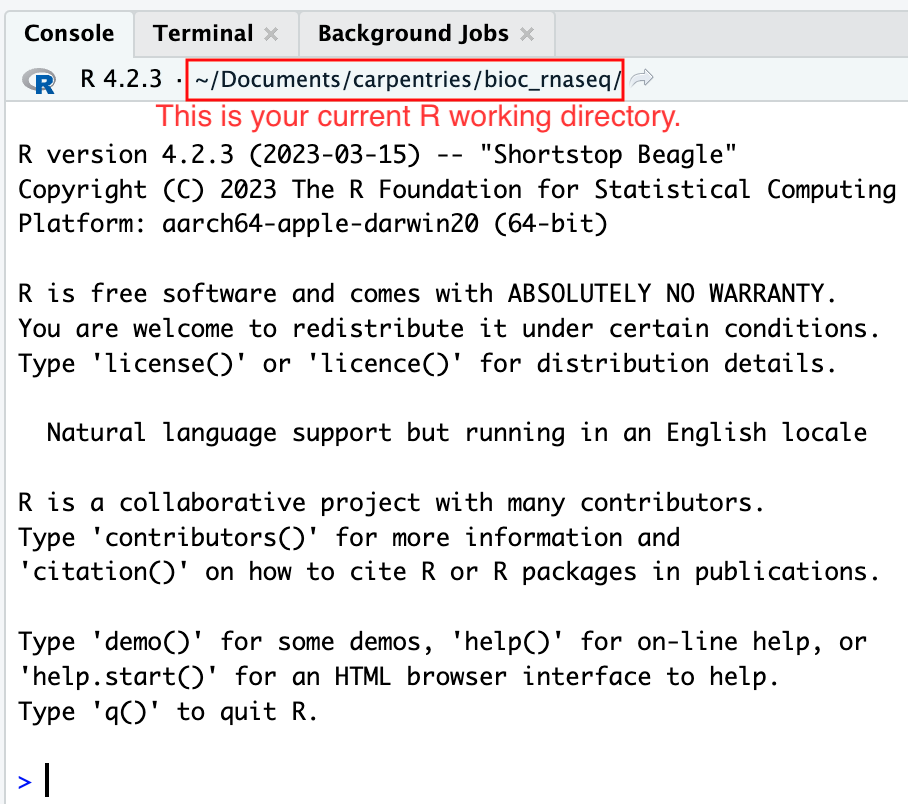Screen dimensions: 908x804
Task: Click the R logo icon
Action: [x=37, y=82]
